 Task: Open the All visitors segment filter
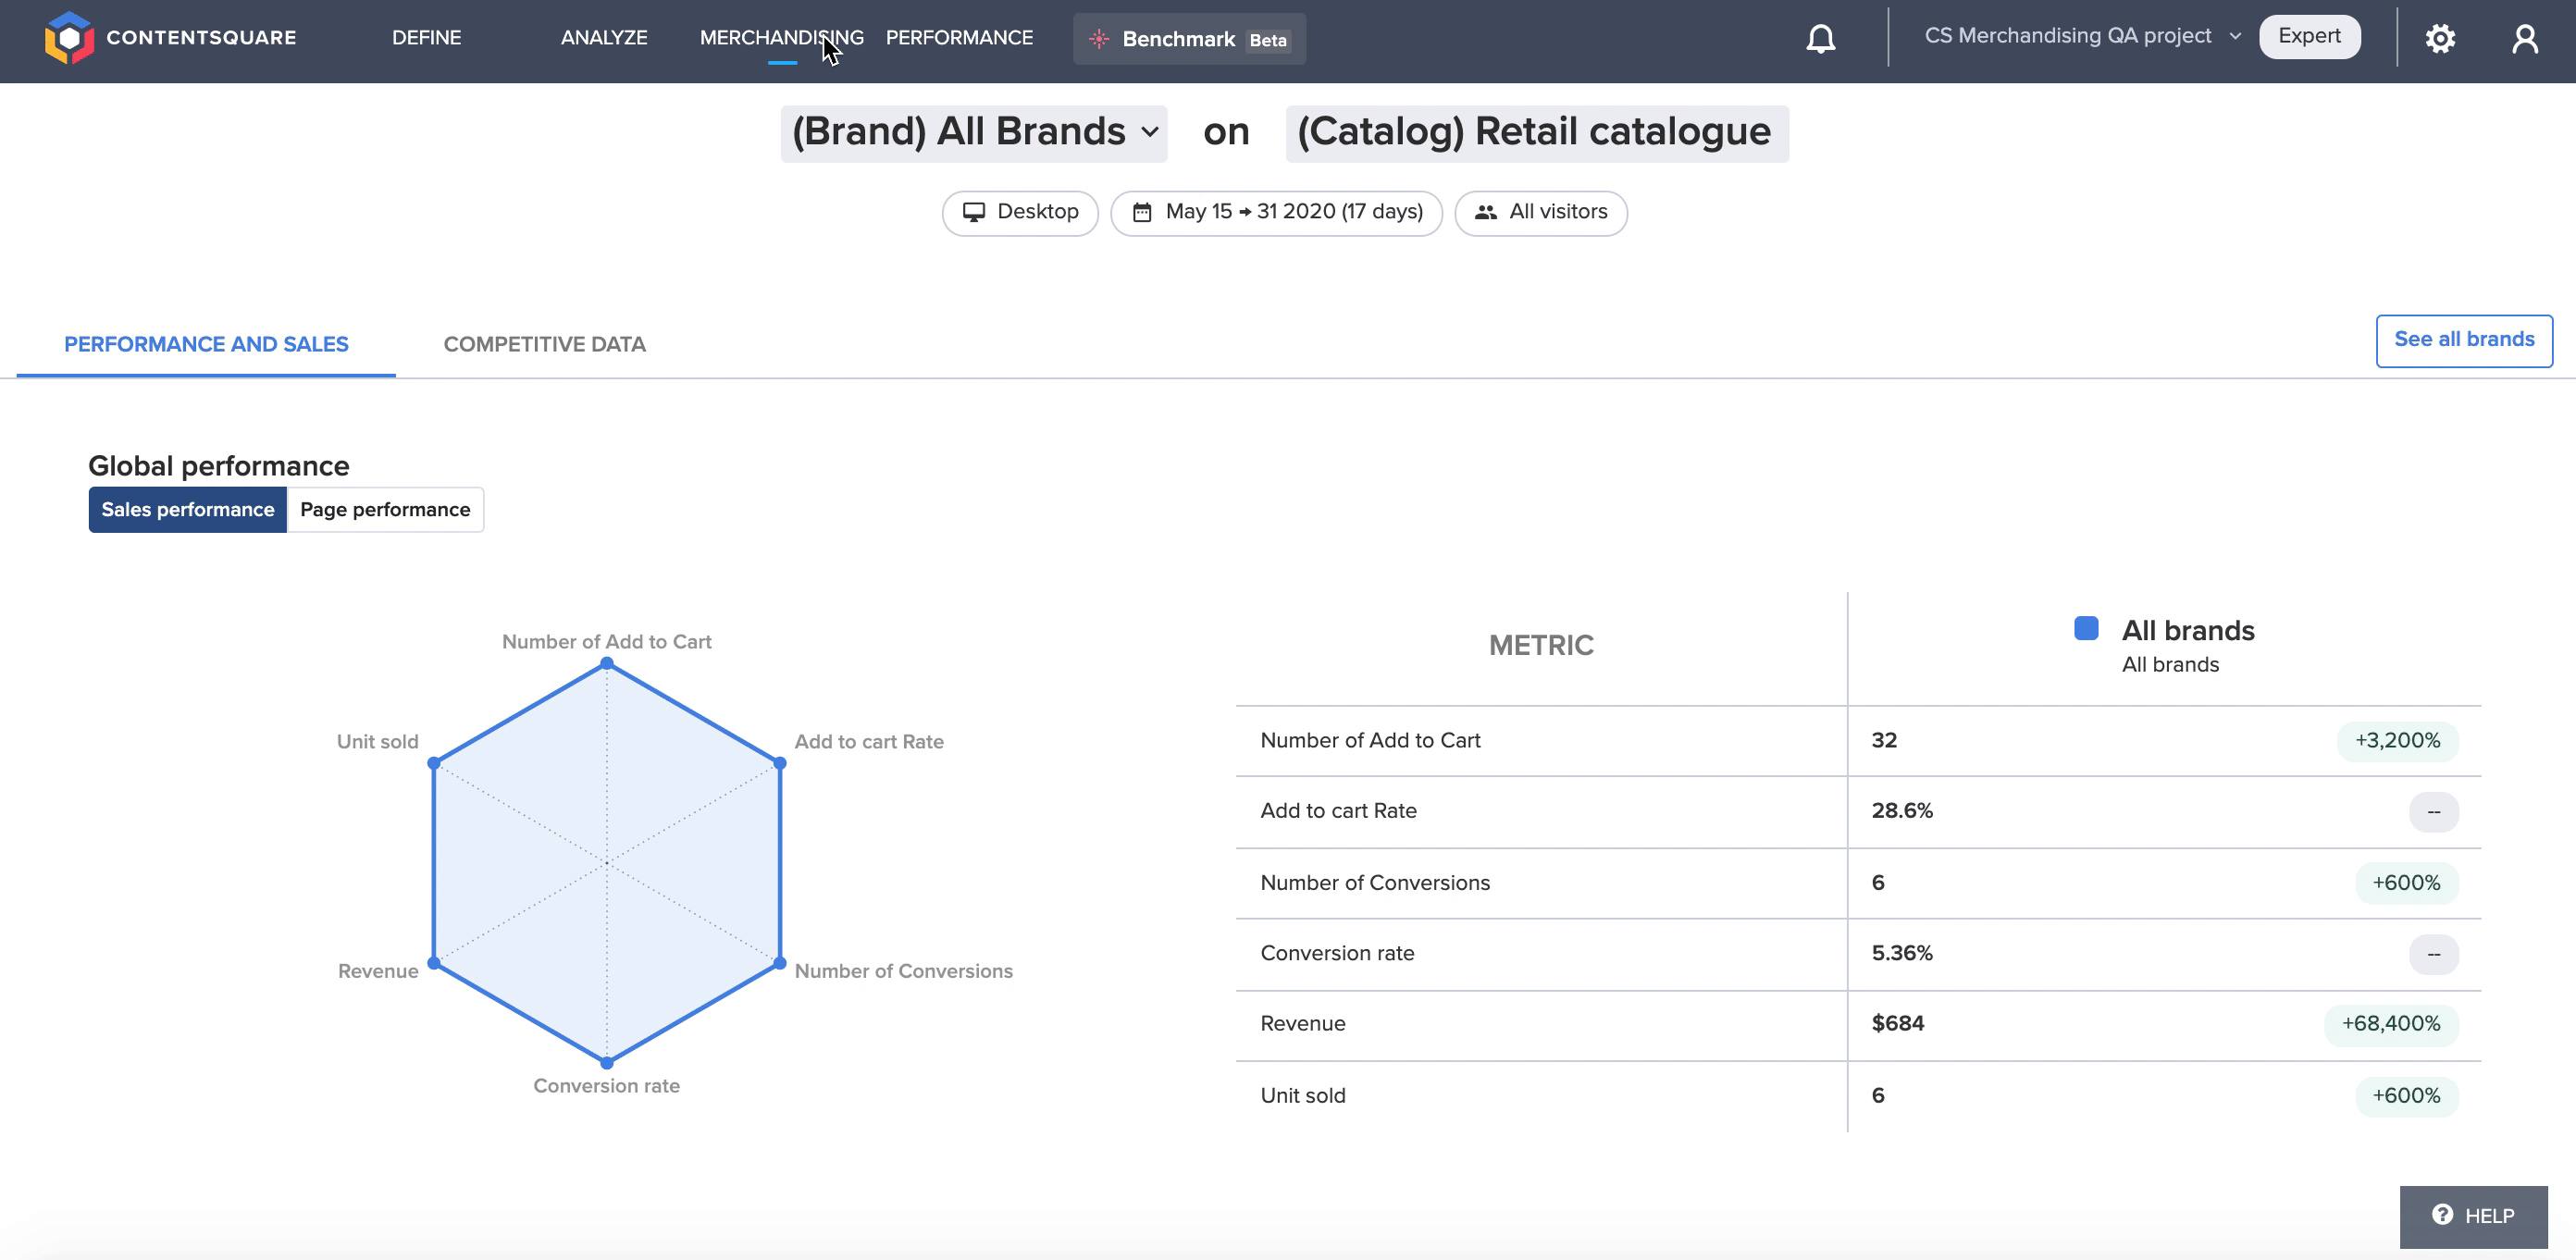[1540, 212]
